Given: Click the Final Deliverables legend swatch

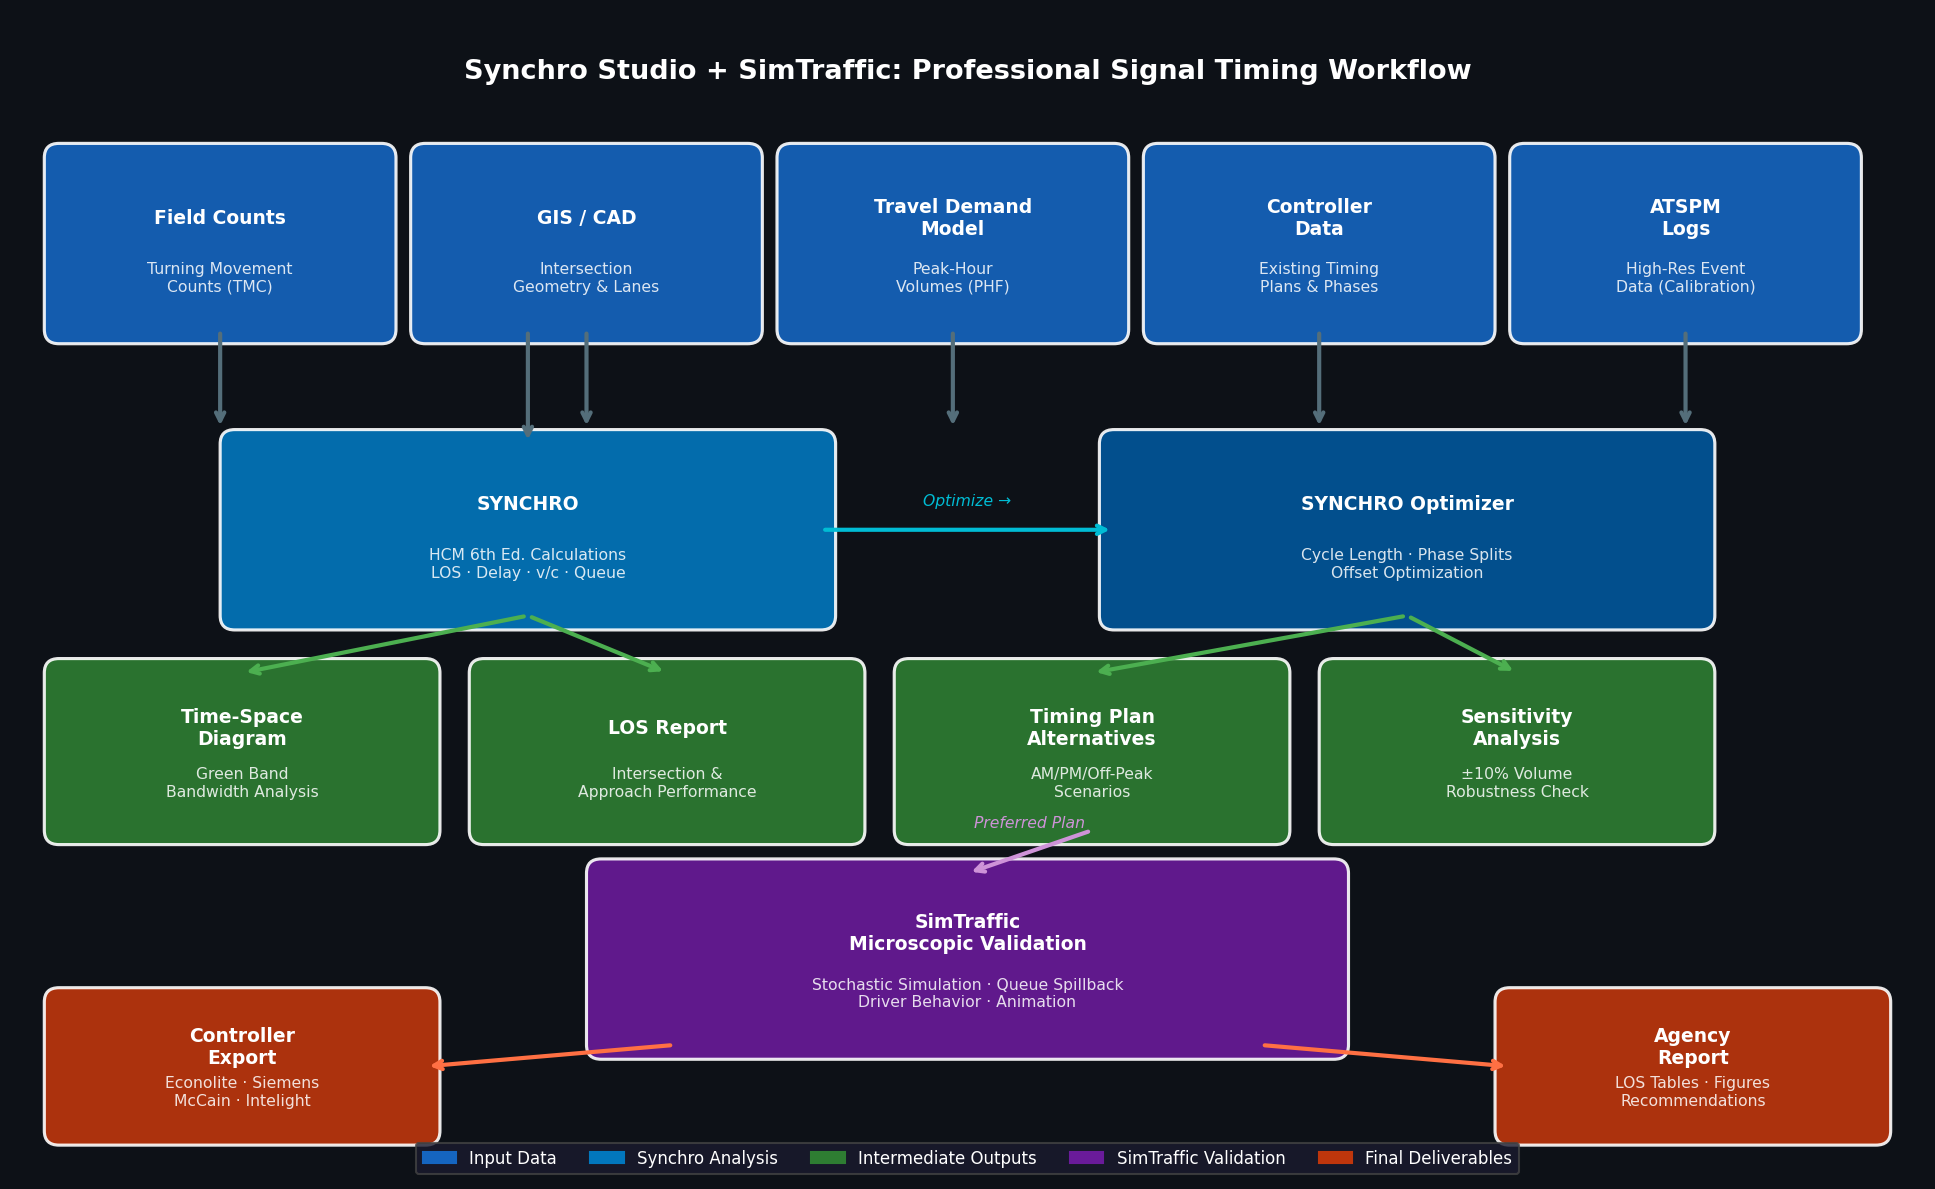Looking at the screenshot, I should pos(1335,1158).
